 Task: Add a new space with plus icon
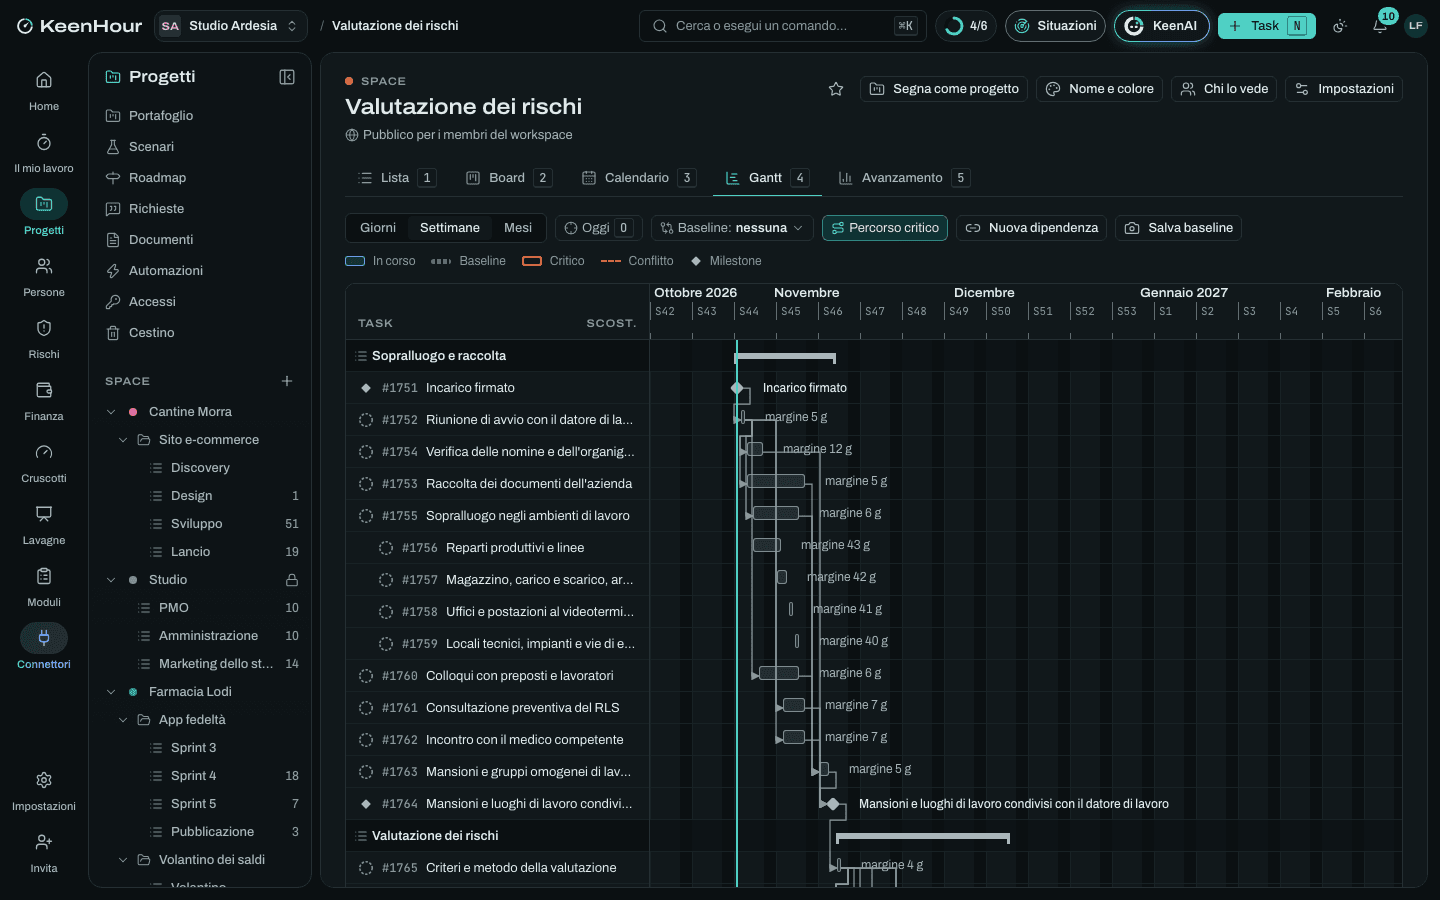pyautogui.click(x=287, y=381)
